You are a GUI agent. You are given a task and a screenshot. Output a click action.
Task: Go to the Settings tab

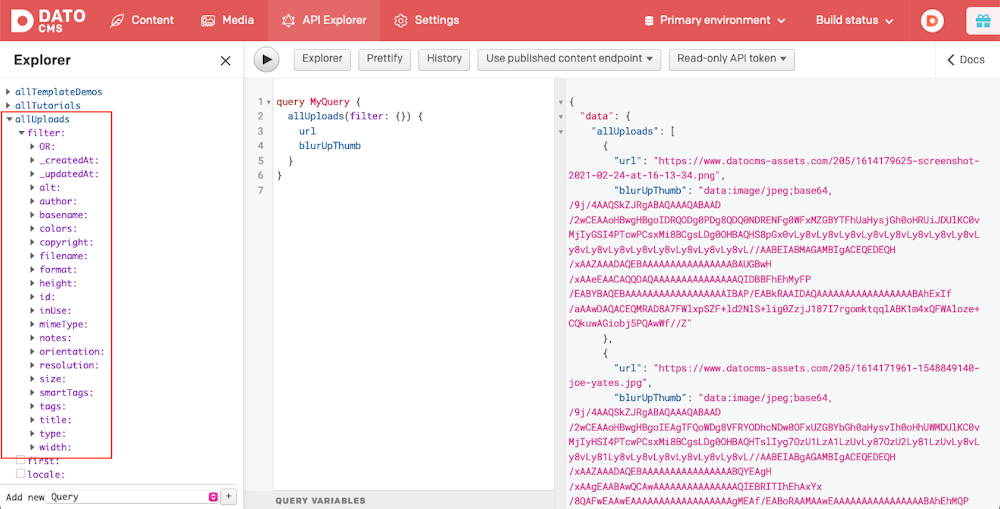426,21
